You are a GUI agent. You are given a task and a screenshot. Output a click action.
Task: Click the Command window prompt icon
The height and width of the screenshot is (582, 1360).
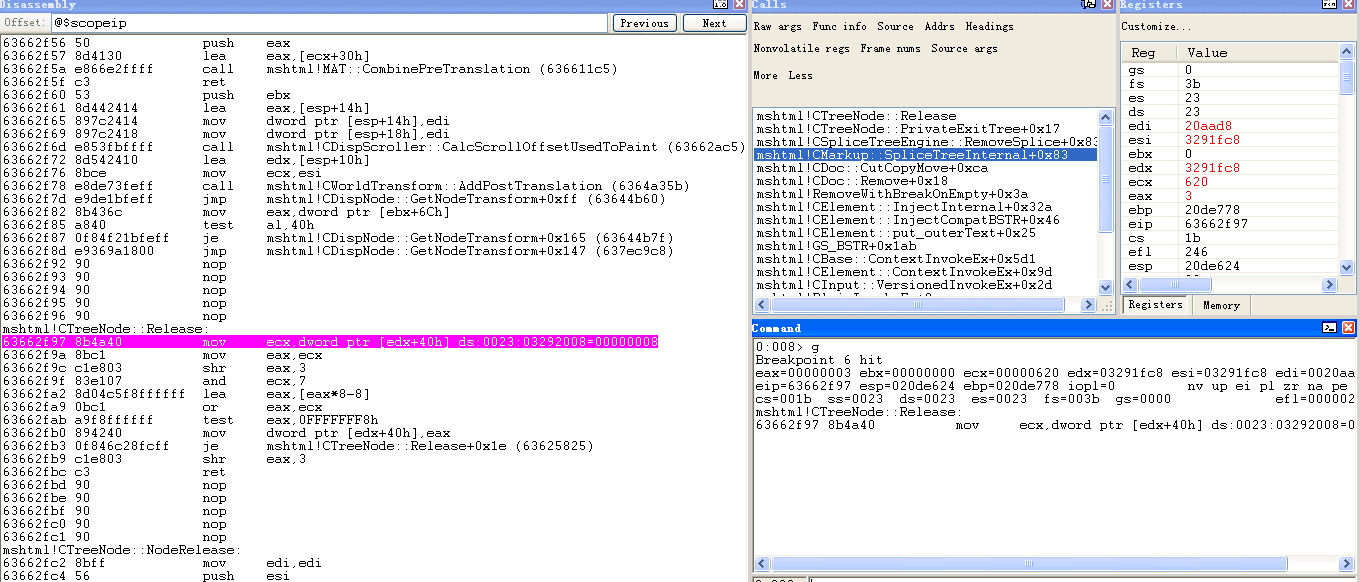[1329, 327]
